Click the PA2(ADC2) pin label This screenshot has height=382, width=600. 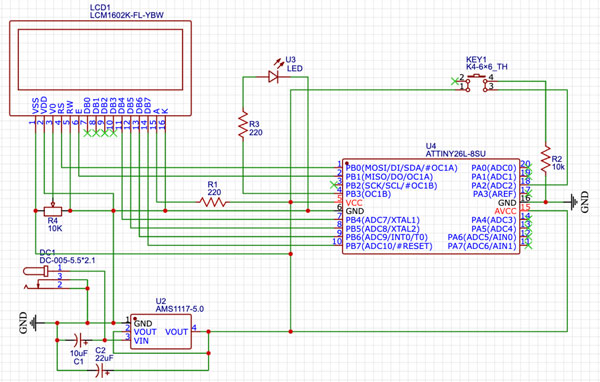tap(494, 186)
